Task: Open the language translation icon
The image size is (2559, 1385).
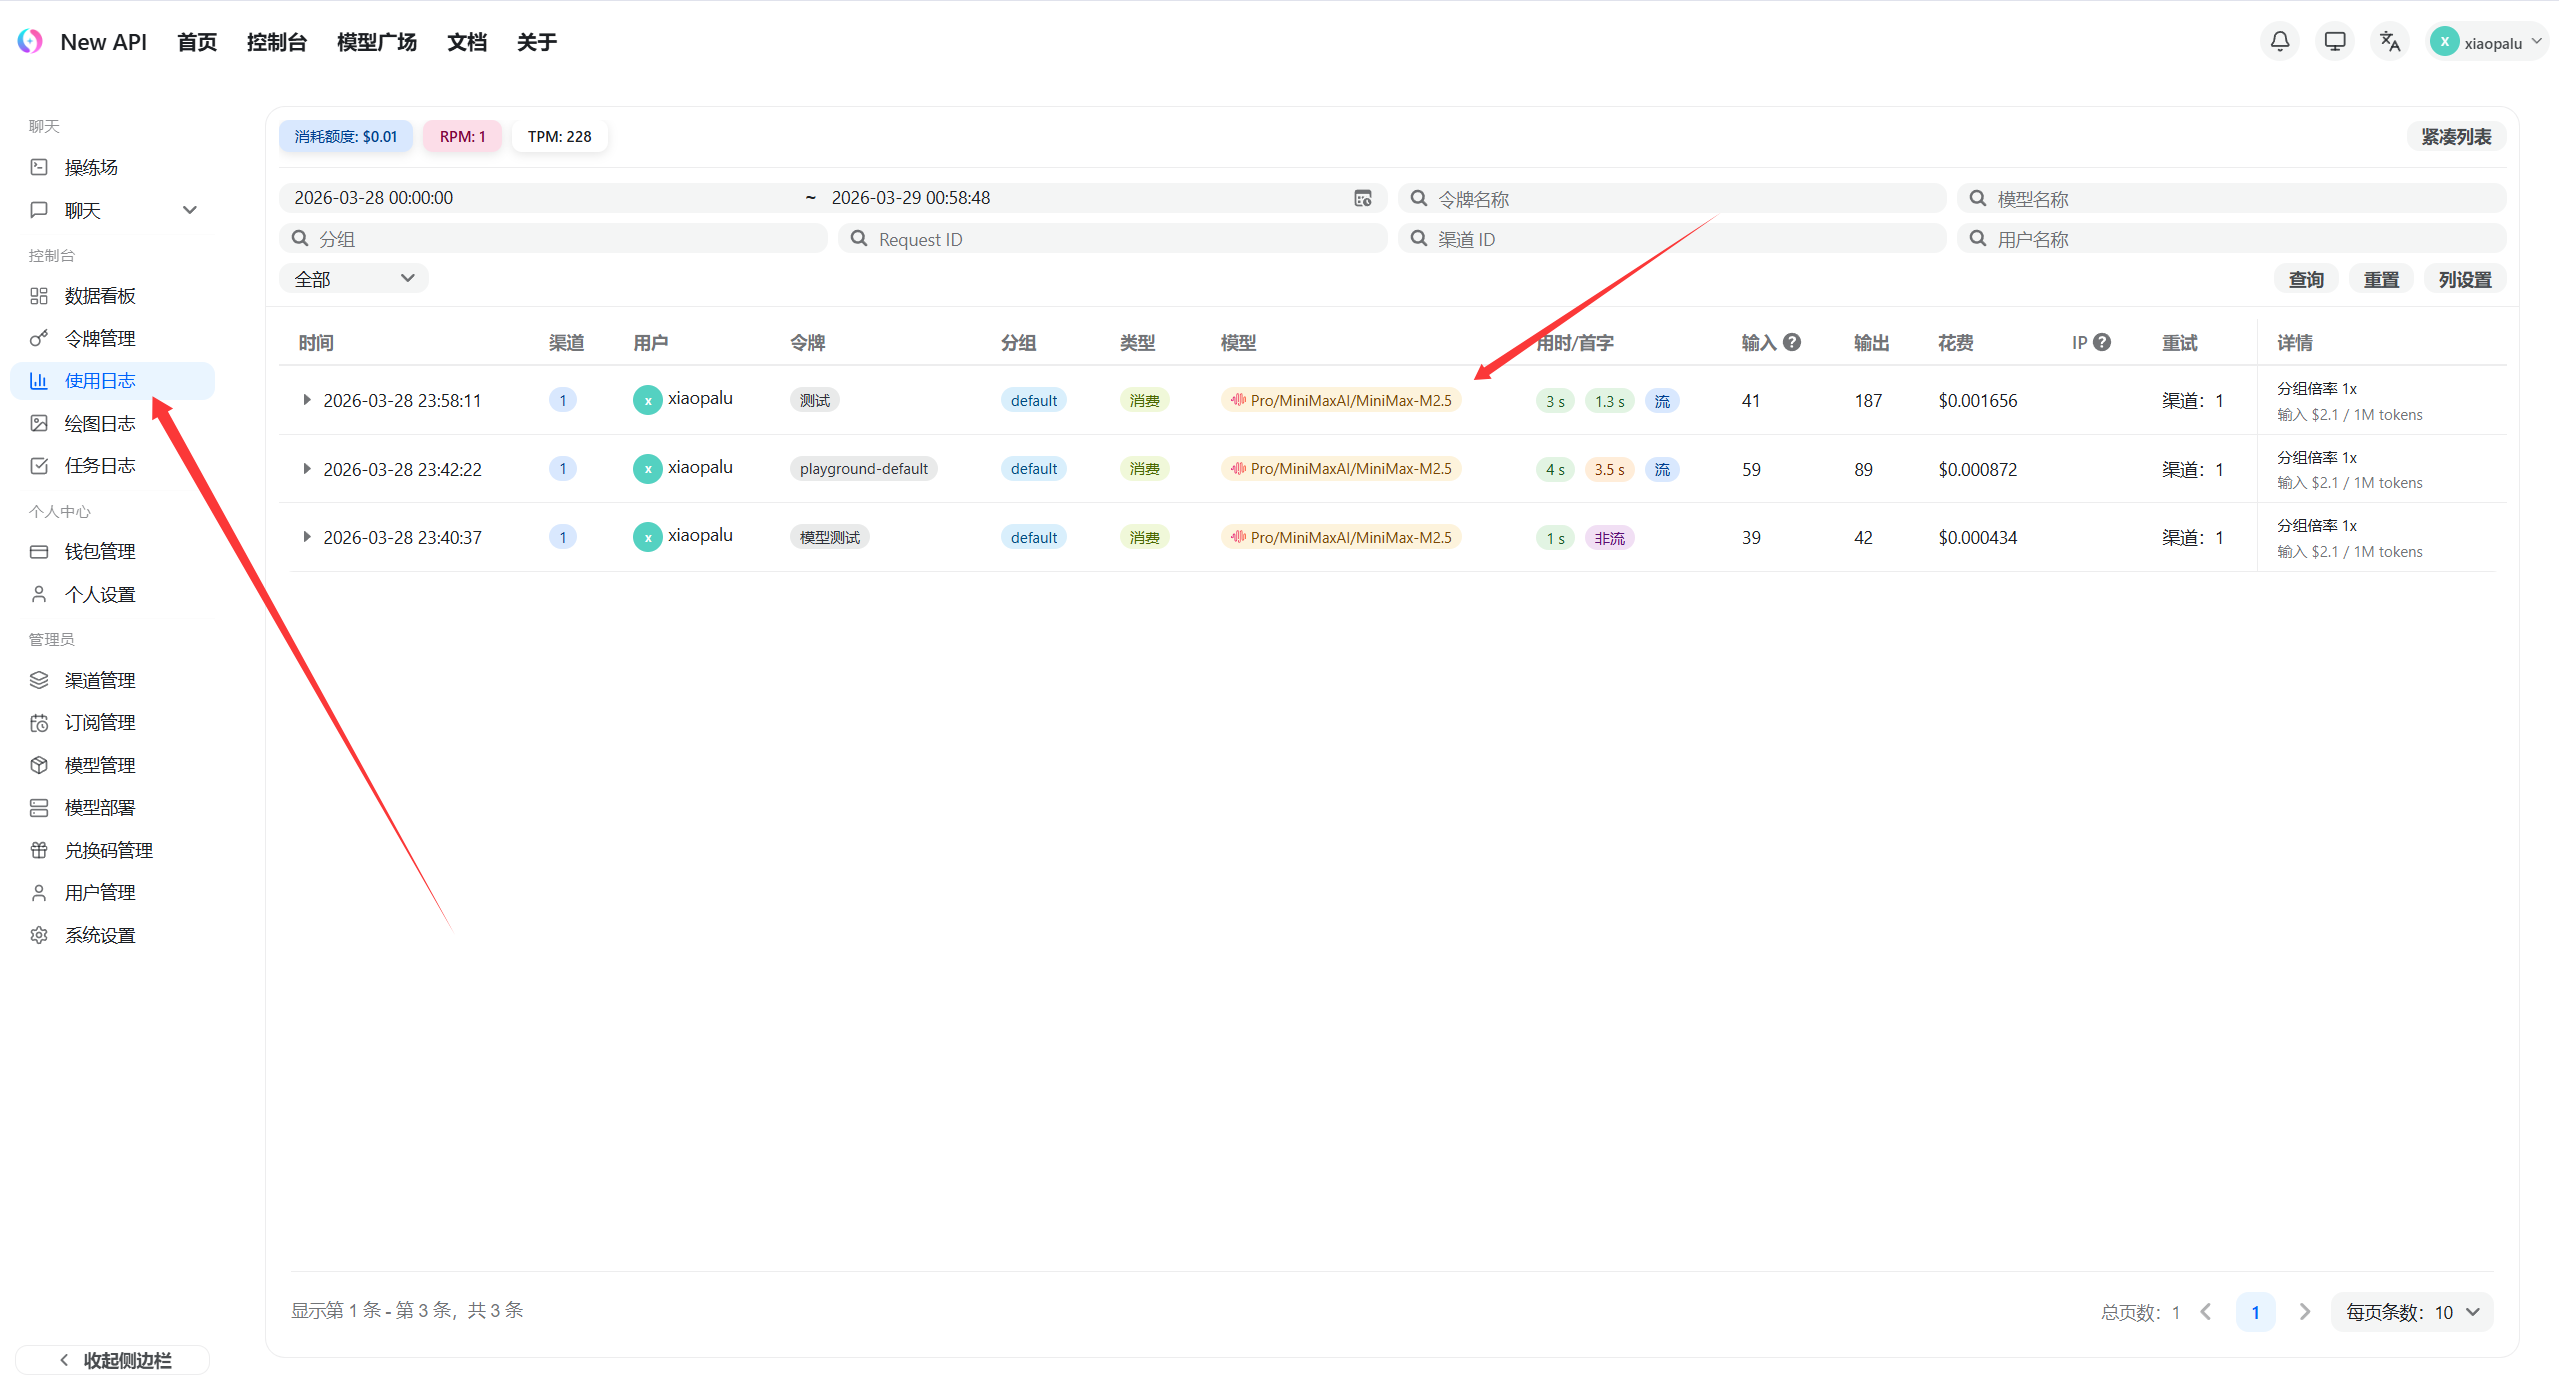Action: [x=2389, y=42]
